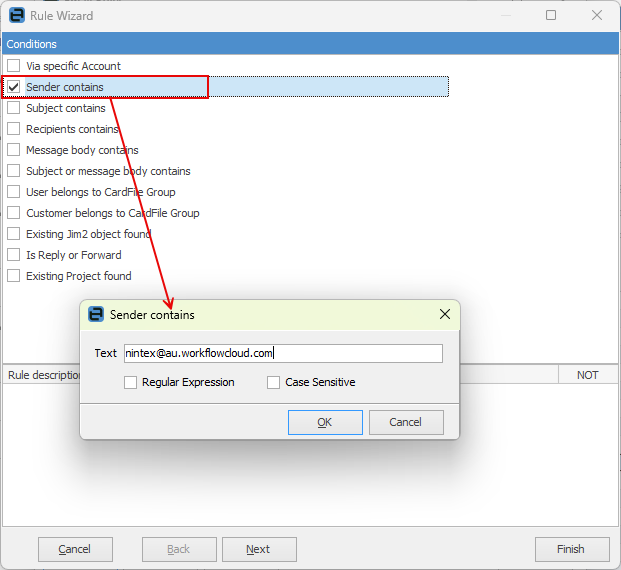
Task: Go to the Next wizard step
Action: tap(259, 549)
